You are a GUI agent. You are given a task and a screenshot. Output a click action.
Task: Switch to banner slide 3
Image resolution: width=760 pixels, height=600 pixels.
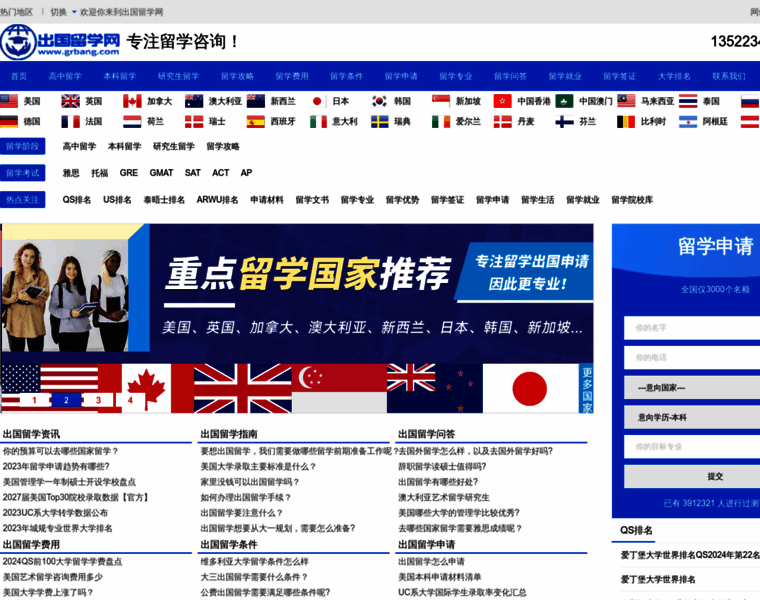pyautogui.click(x=98, y=400)
